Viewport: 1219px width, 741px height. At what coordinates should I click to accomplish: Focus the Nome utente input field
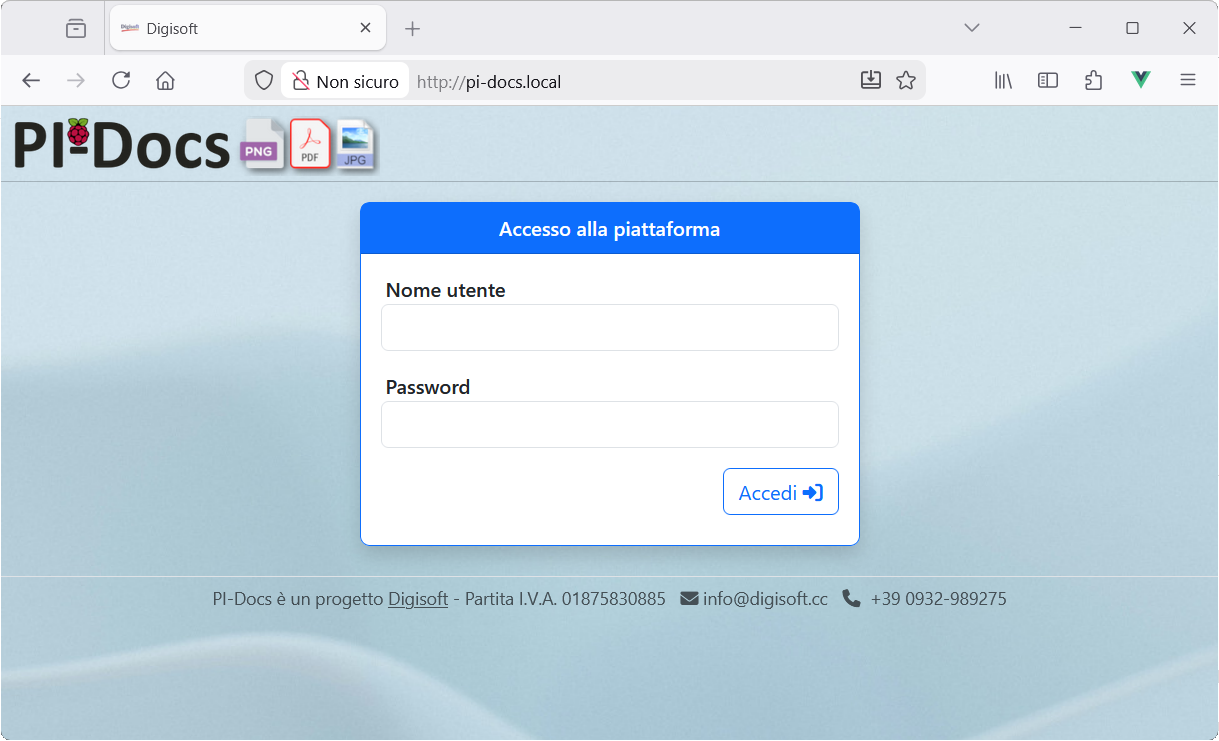(610, 327)
